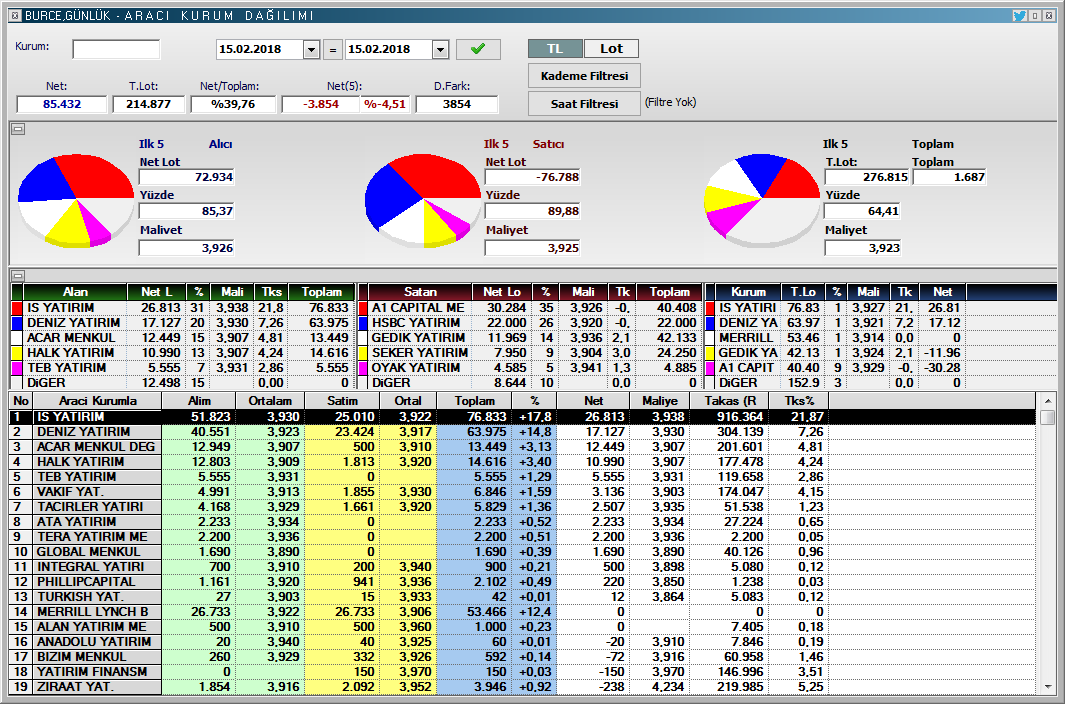Switch to TL mode
This screenshot has height=704, width=1065.
coord(555,48)
